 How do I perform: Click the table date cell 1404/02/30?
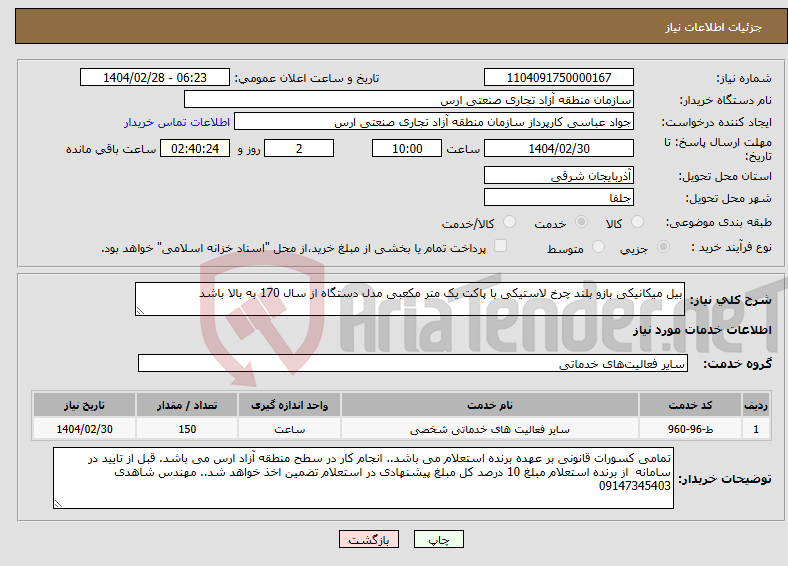click(84, 429)
